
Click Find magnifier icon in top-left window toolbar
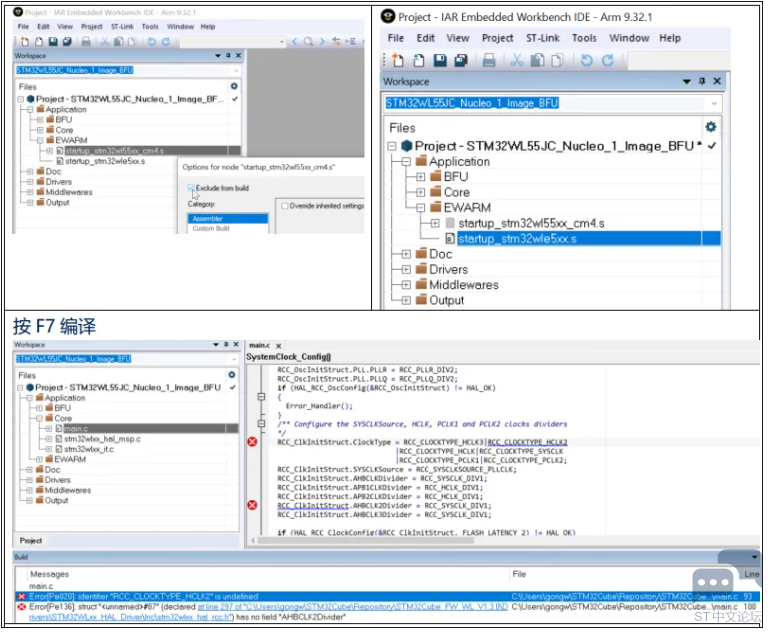(308, 42)
